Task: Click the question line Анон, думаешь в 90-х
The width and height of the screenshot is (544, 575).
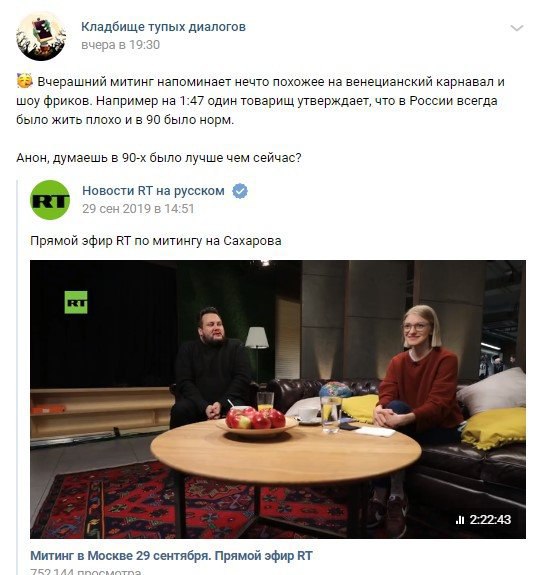Action: click(x=158, y=158)
